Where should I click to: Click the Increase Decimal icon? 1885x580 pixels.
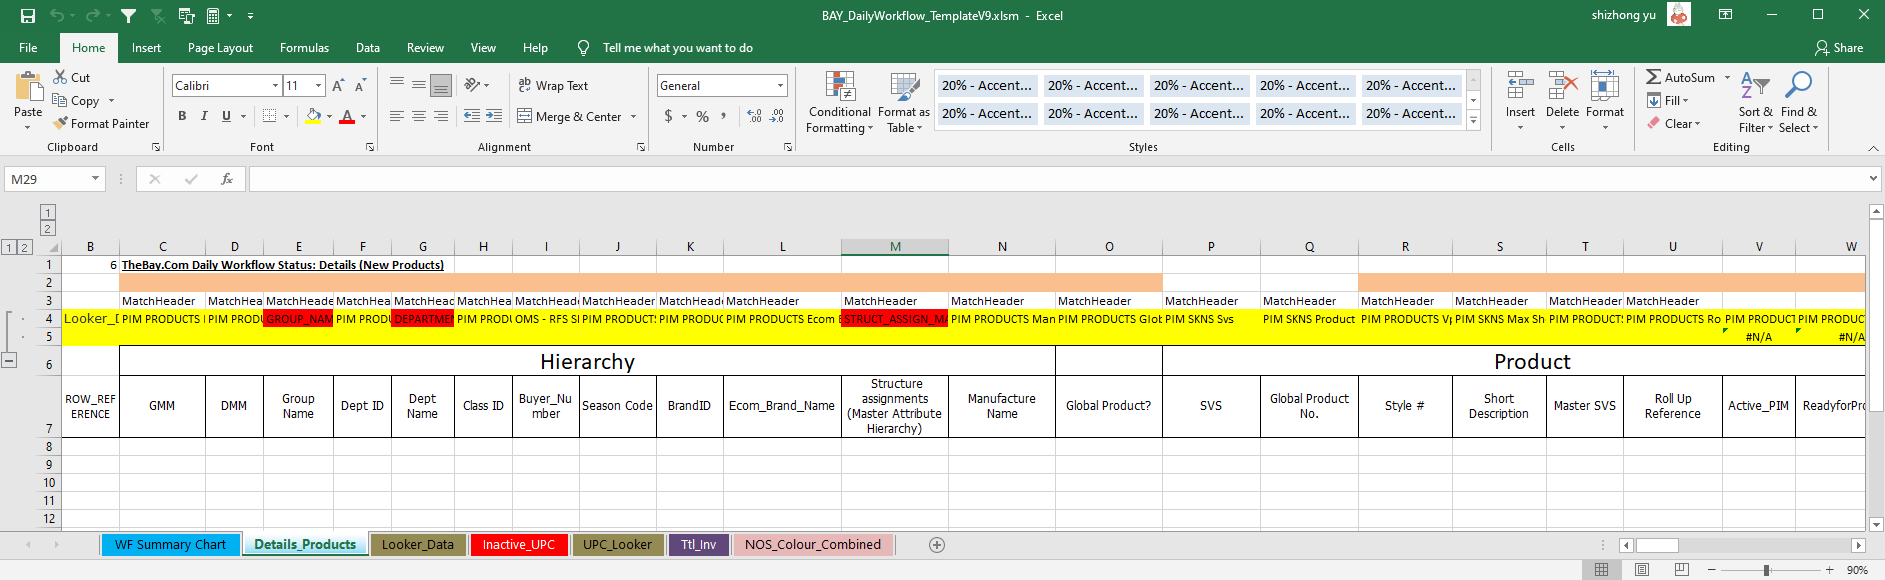[754, 116]
